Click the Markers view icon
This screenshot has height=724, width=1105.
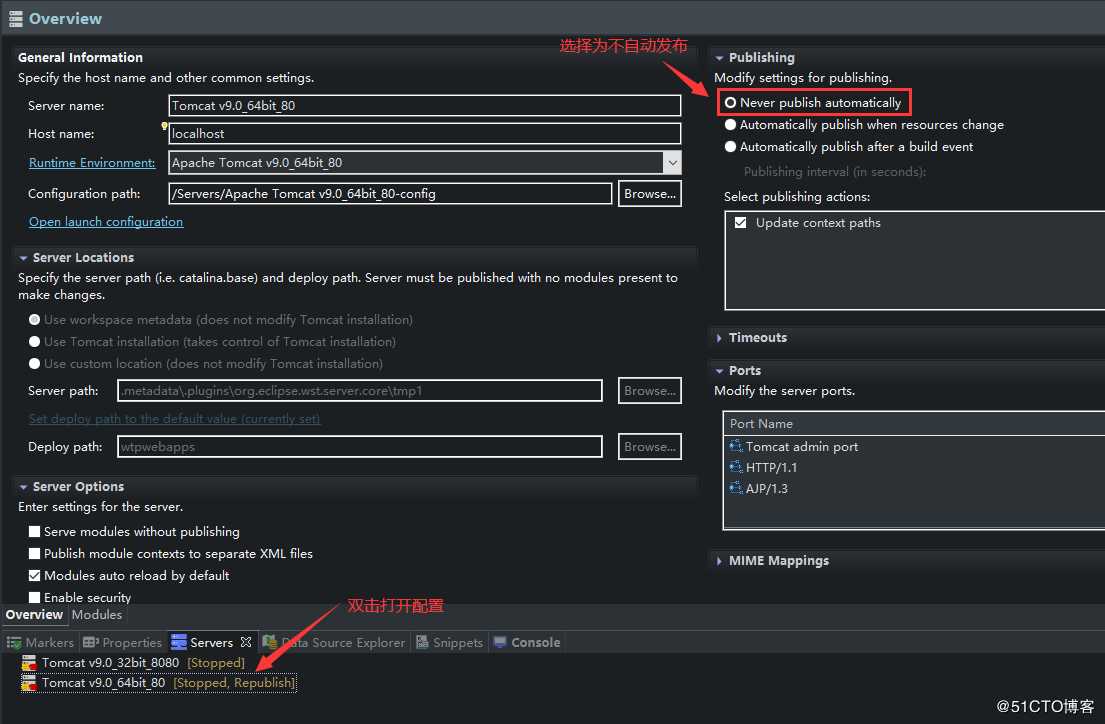click(x=14, y=642)
